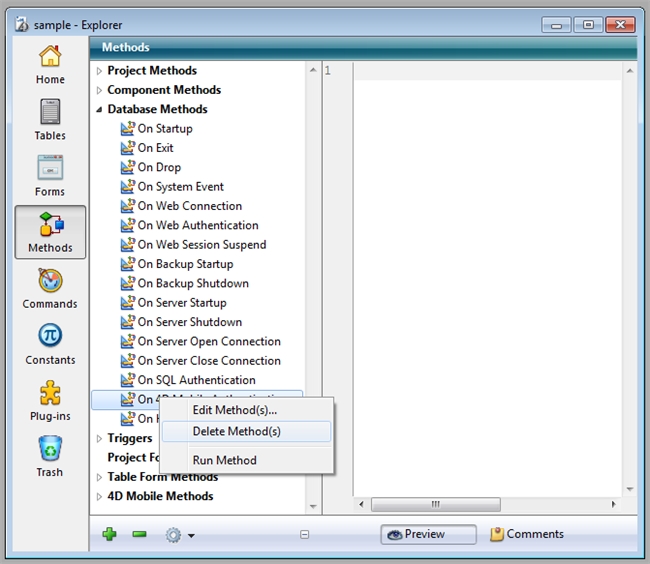Expand the Project Methods node

[x=99, y=71]
